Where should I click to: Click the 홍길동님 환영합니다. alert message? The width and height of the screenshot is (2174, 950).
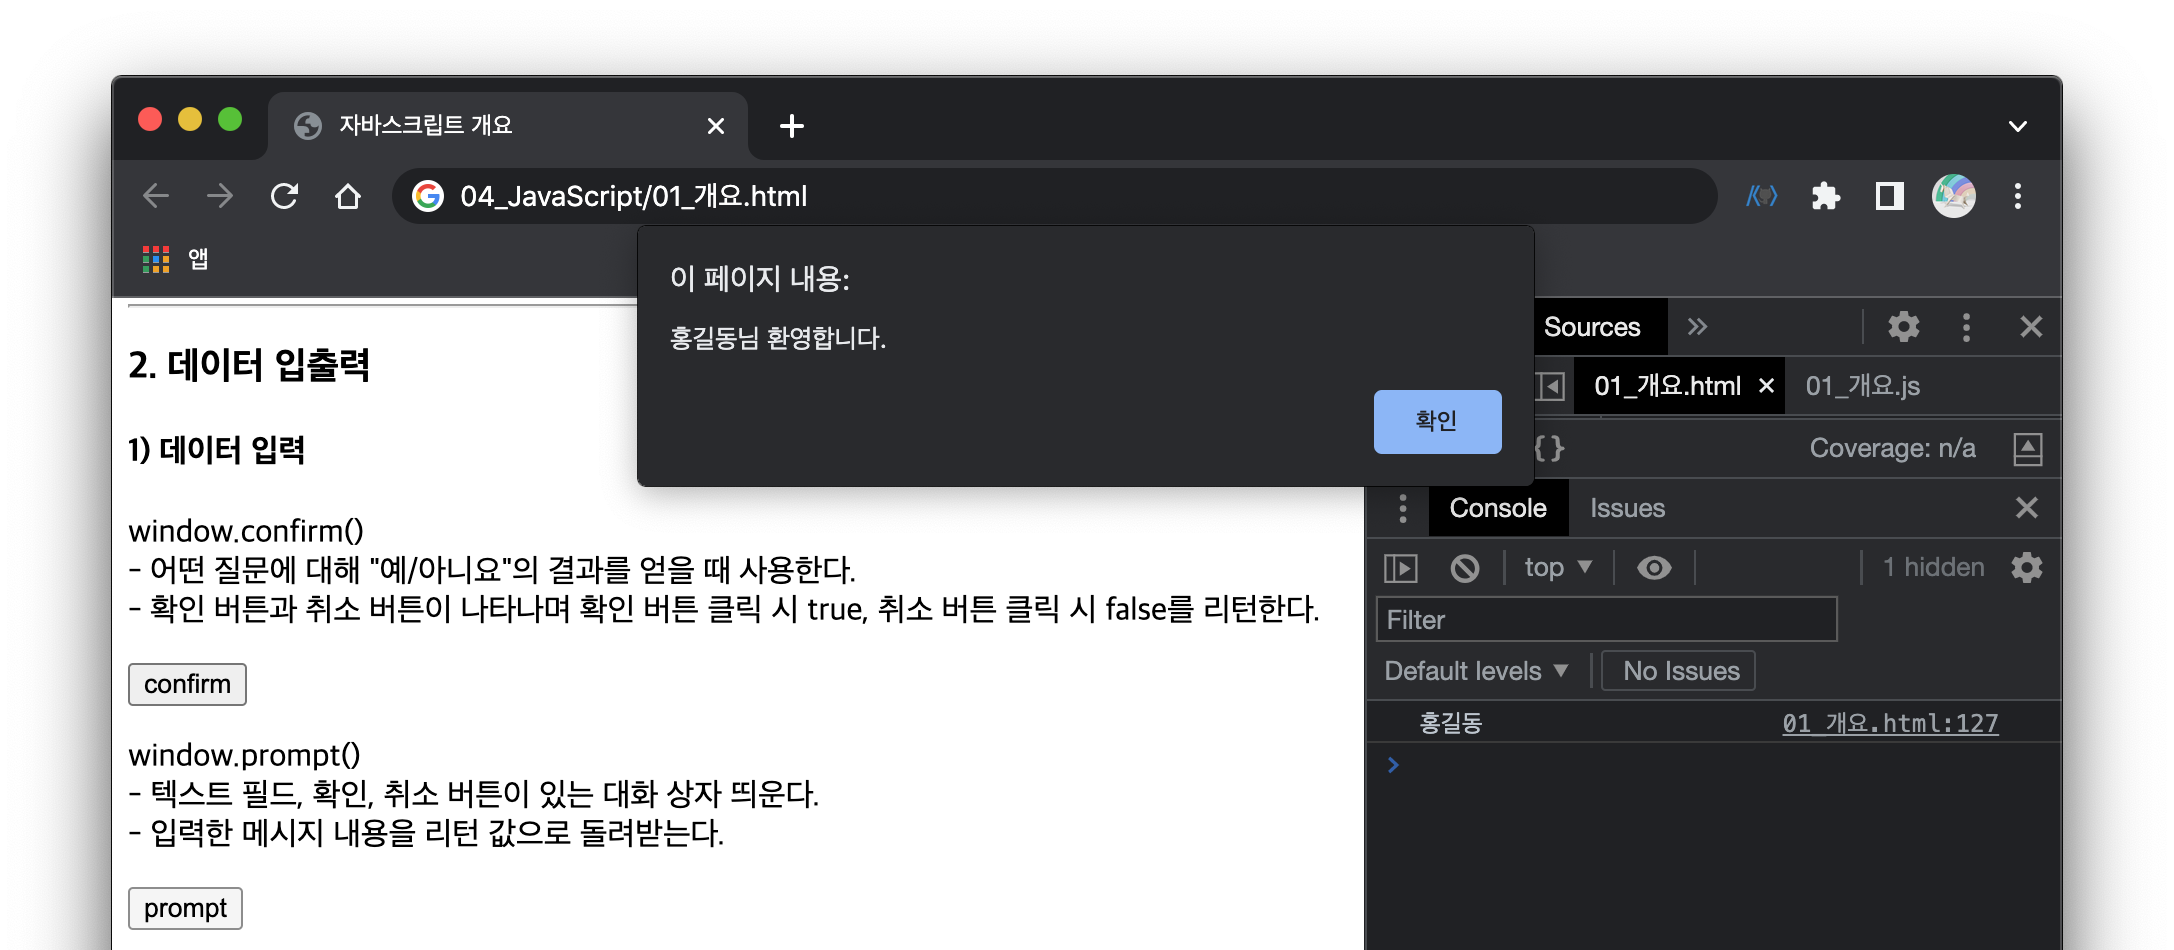click(778, 338)
